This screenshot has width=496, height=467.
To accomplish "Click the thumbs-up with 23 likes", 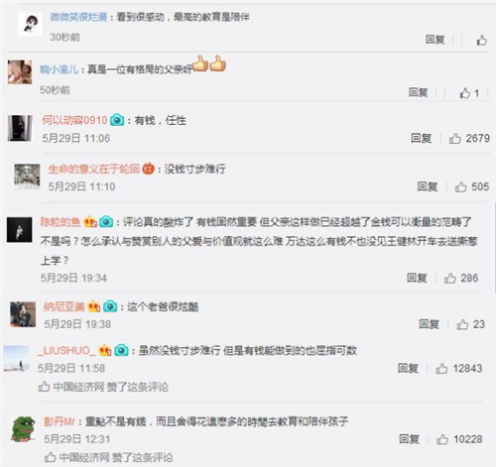I will coord(463,324).
